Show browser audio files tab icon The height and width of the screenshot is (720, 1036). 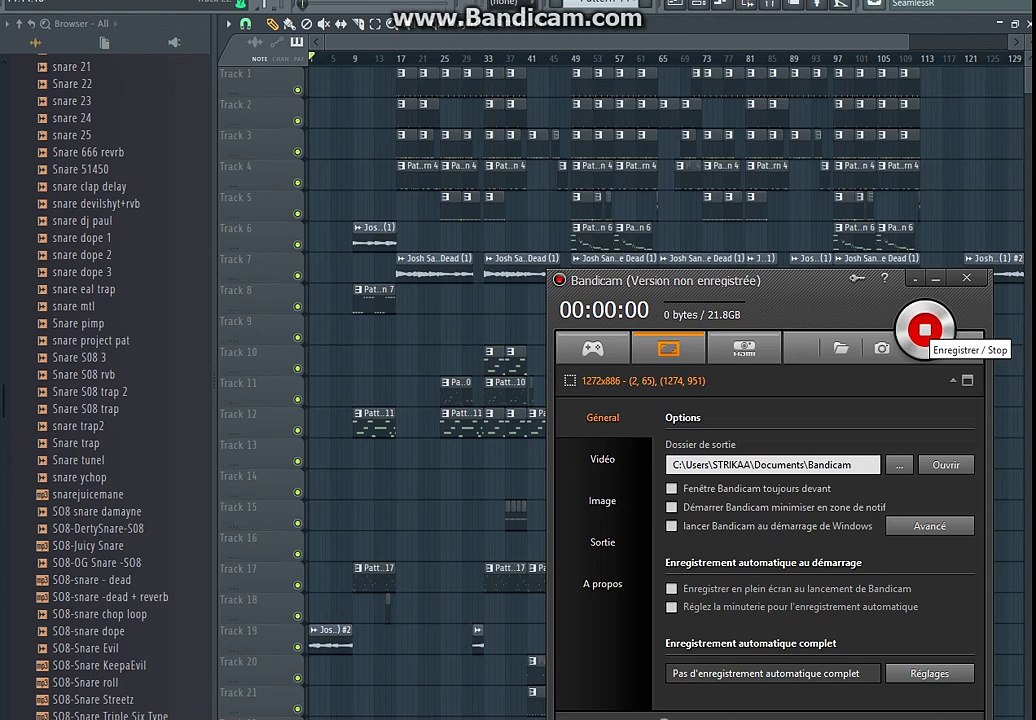click(x=35, y=43)
